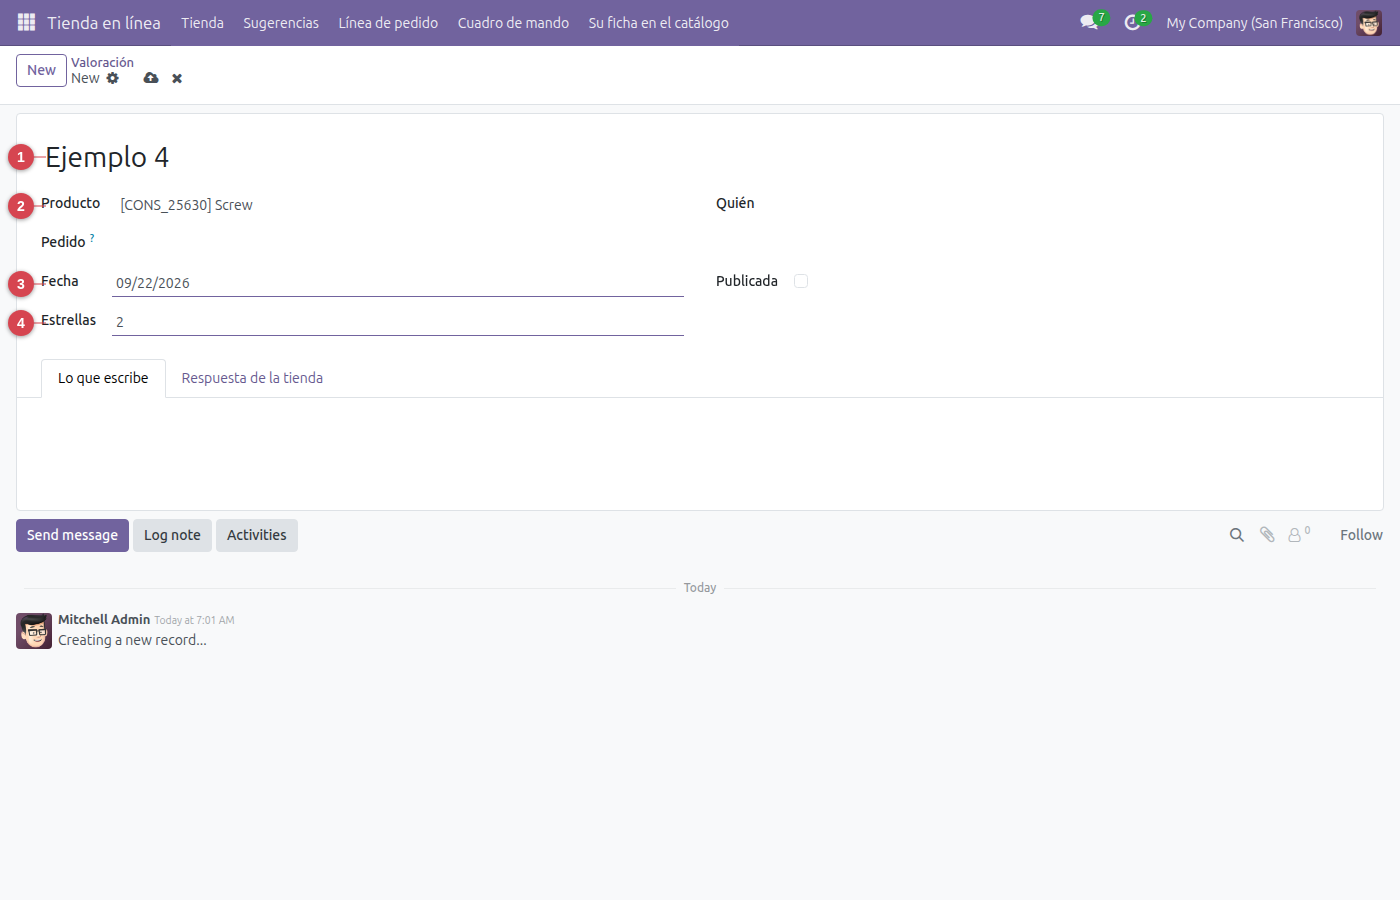This screenshot has height=900, width=1400.
Task: Toggle the Publicada checkbox
Action: tap(801, 281)
